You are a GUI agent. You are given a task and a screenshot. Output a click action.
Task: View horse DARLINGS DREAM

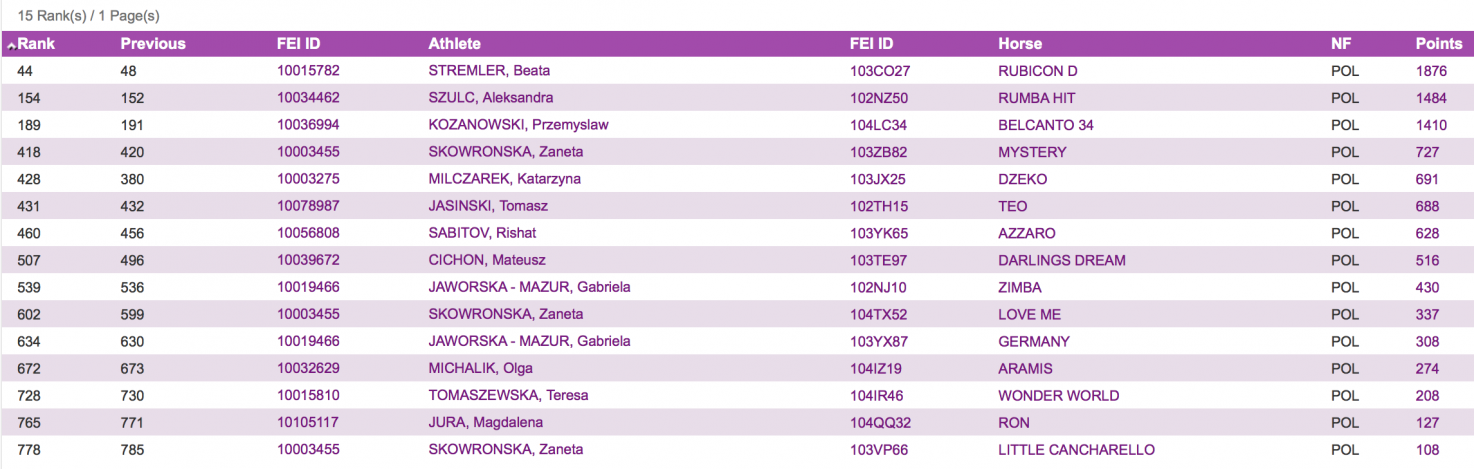point(1061,260)
